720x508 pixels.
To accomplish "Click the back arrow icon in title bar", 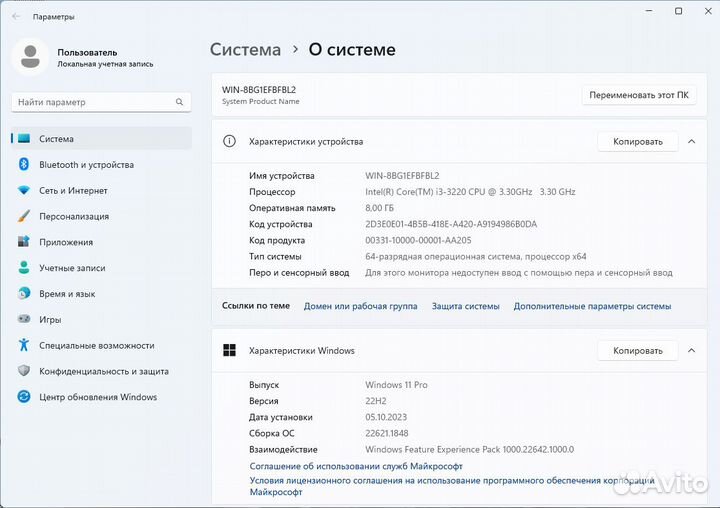I will [x=17, y=17].
